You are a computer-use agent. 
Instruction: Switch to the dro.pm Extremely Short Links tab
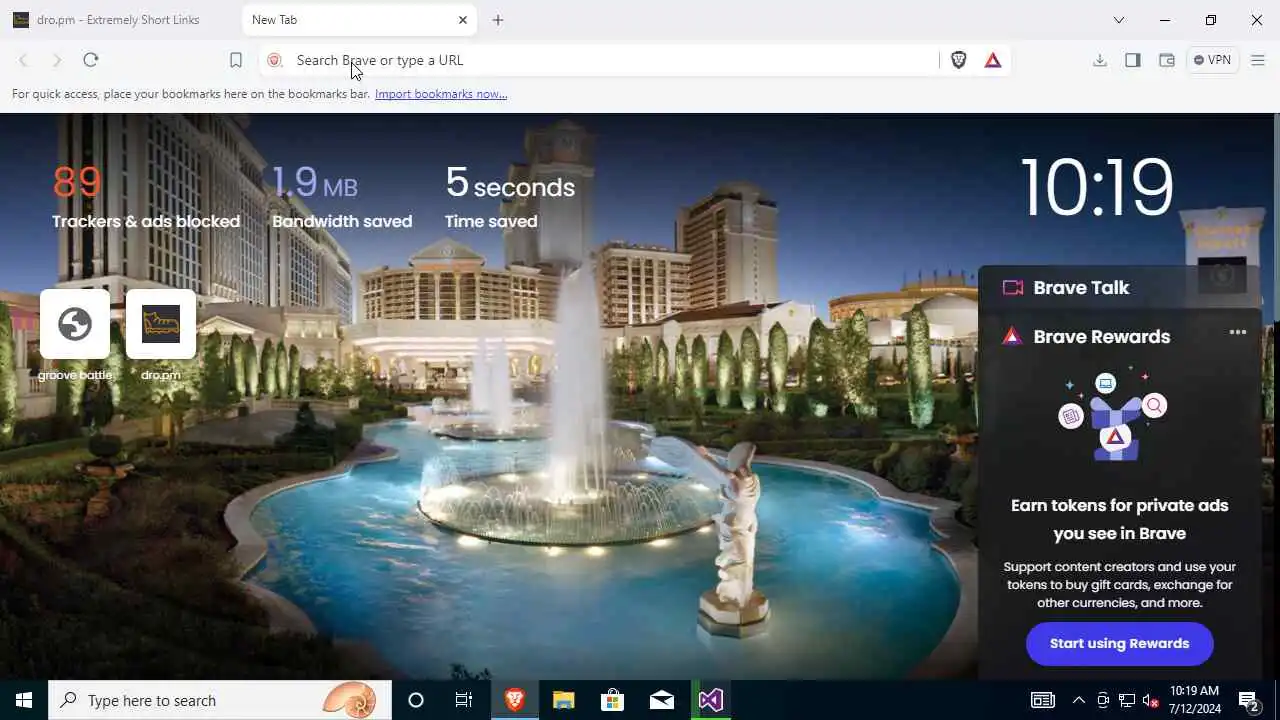[120, 20]
